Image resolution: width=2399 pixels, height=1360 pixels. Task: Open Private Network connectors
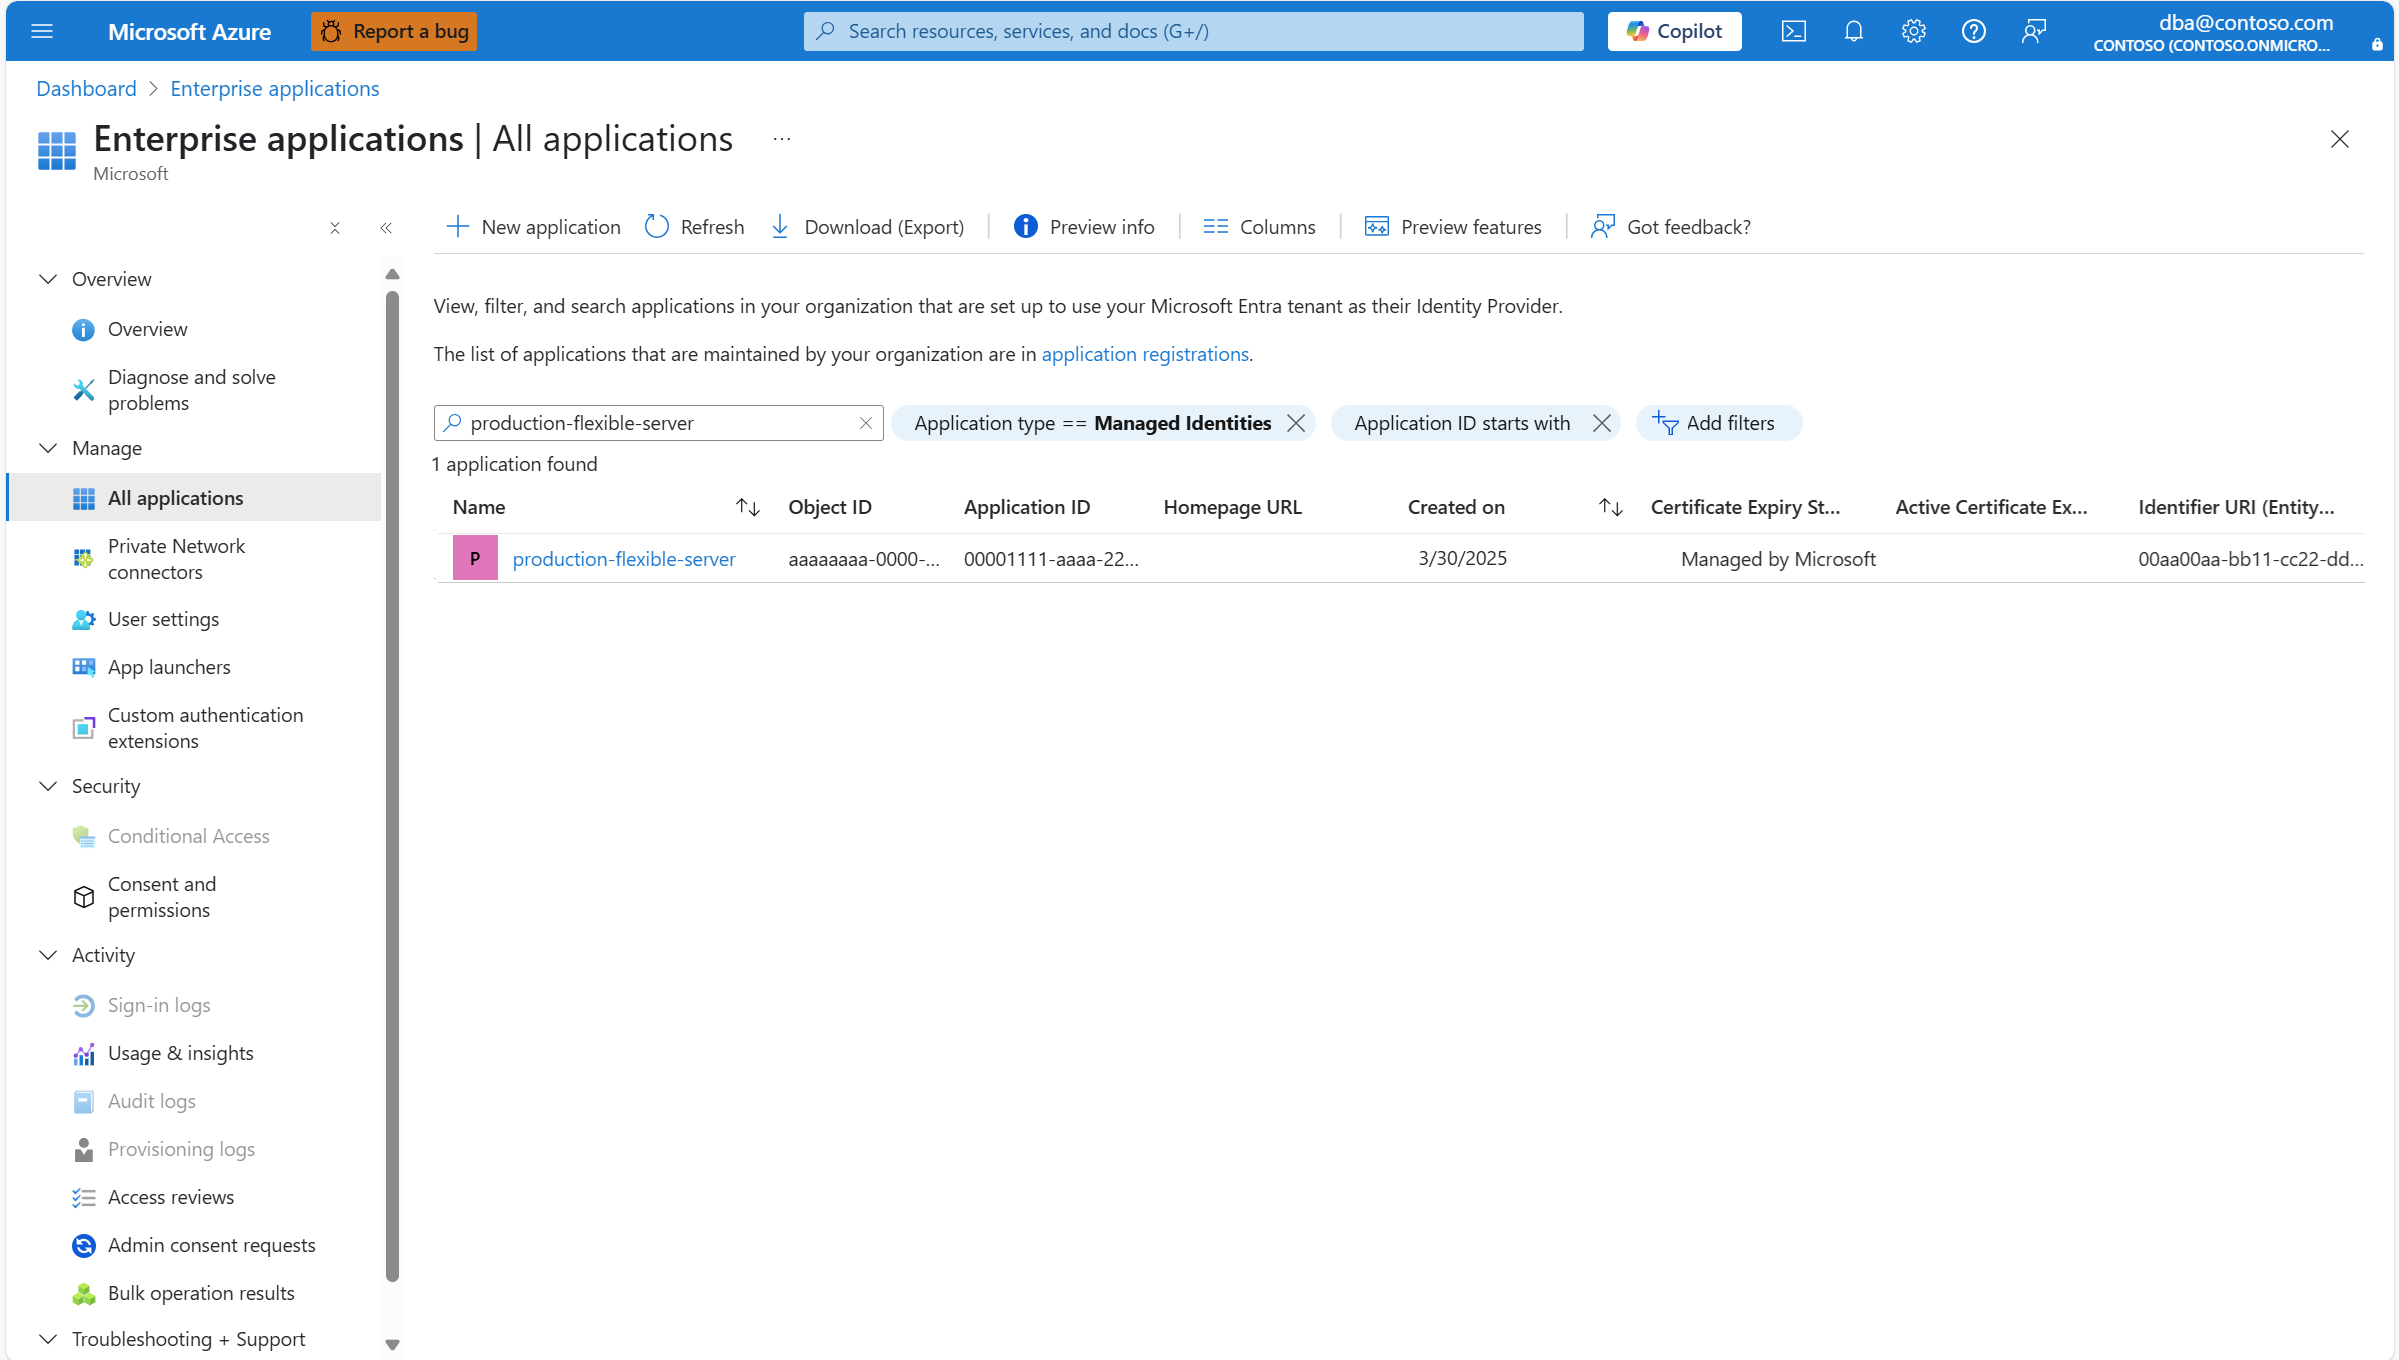(176, 559)
